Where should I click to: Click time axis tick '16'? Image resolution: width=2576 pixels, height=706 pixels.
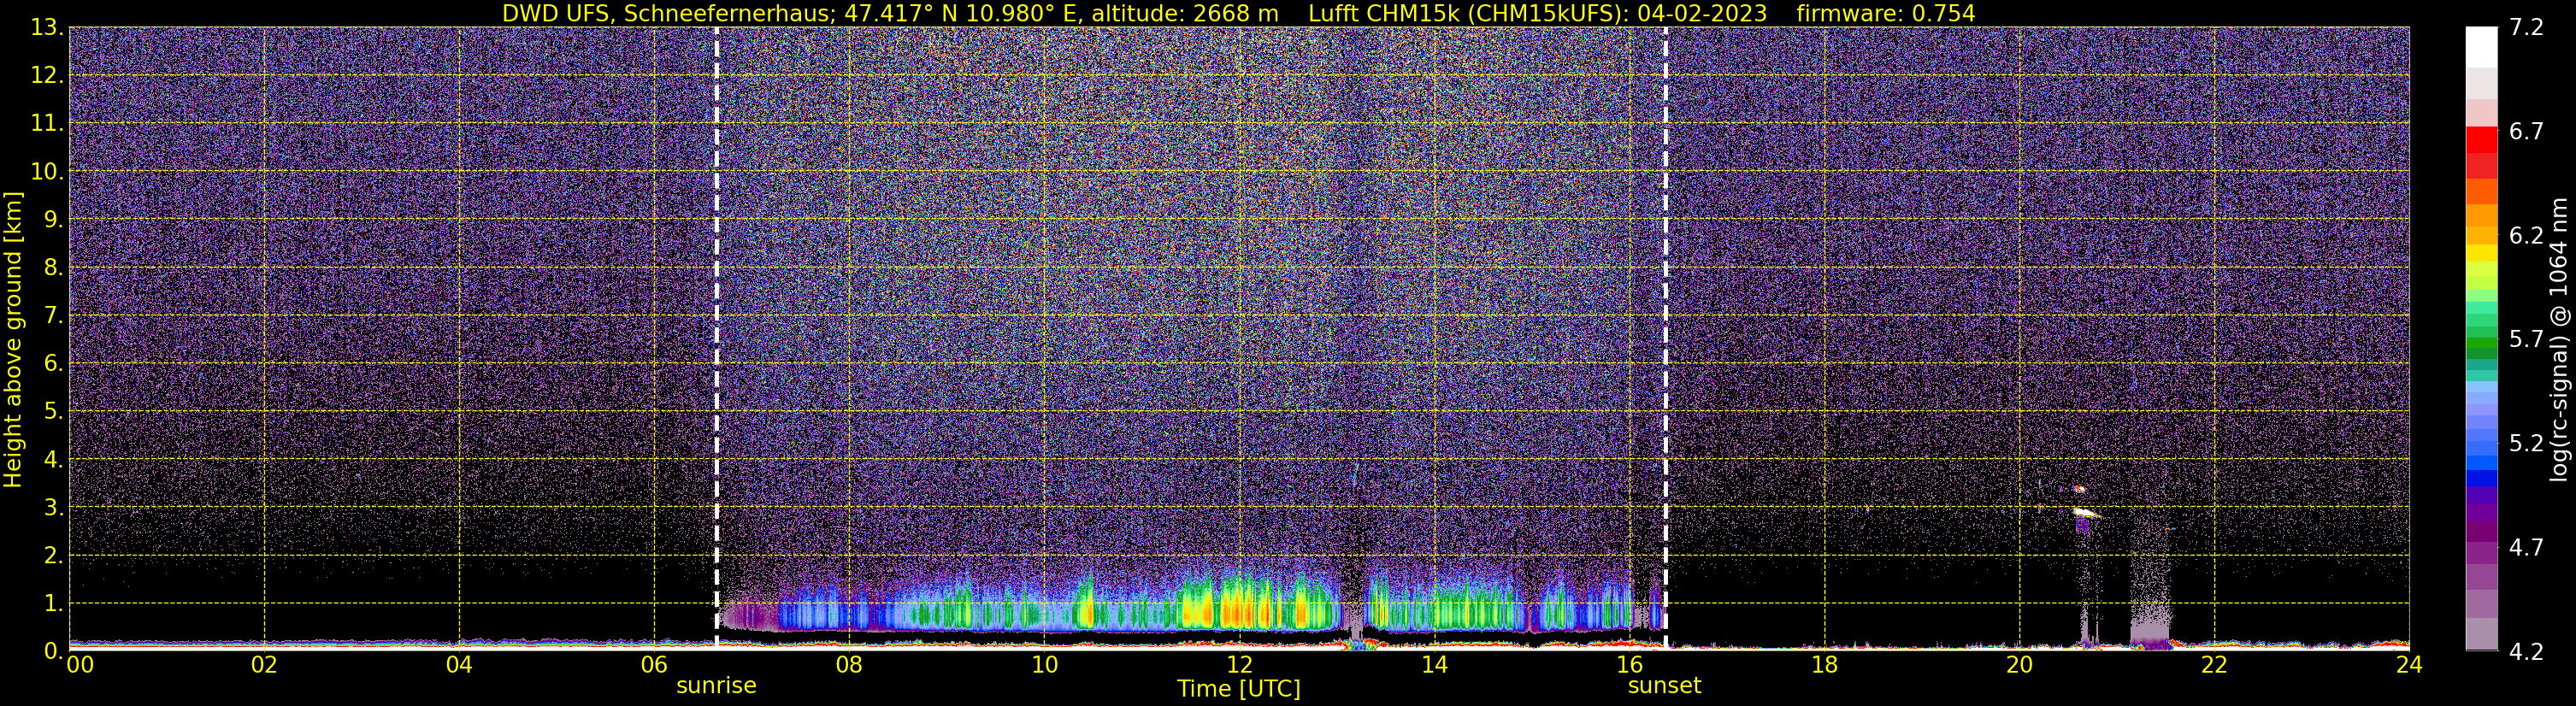[1629, 666]
